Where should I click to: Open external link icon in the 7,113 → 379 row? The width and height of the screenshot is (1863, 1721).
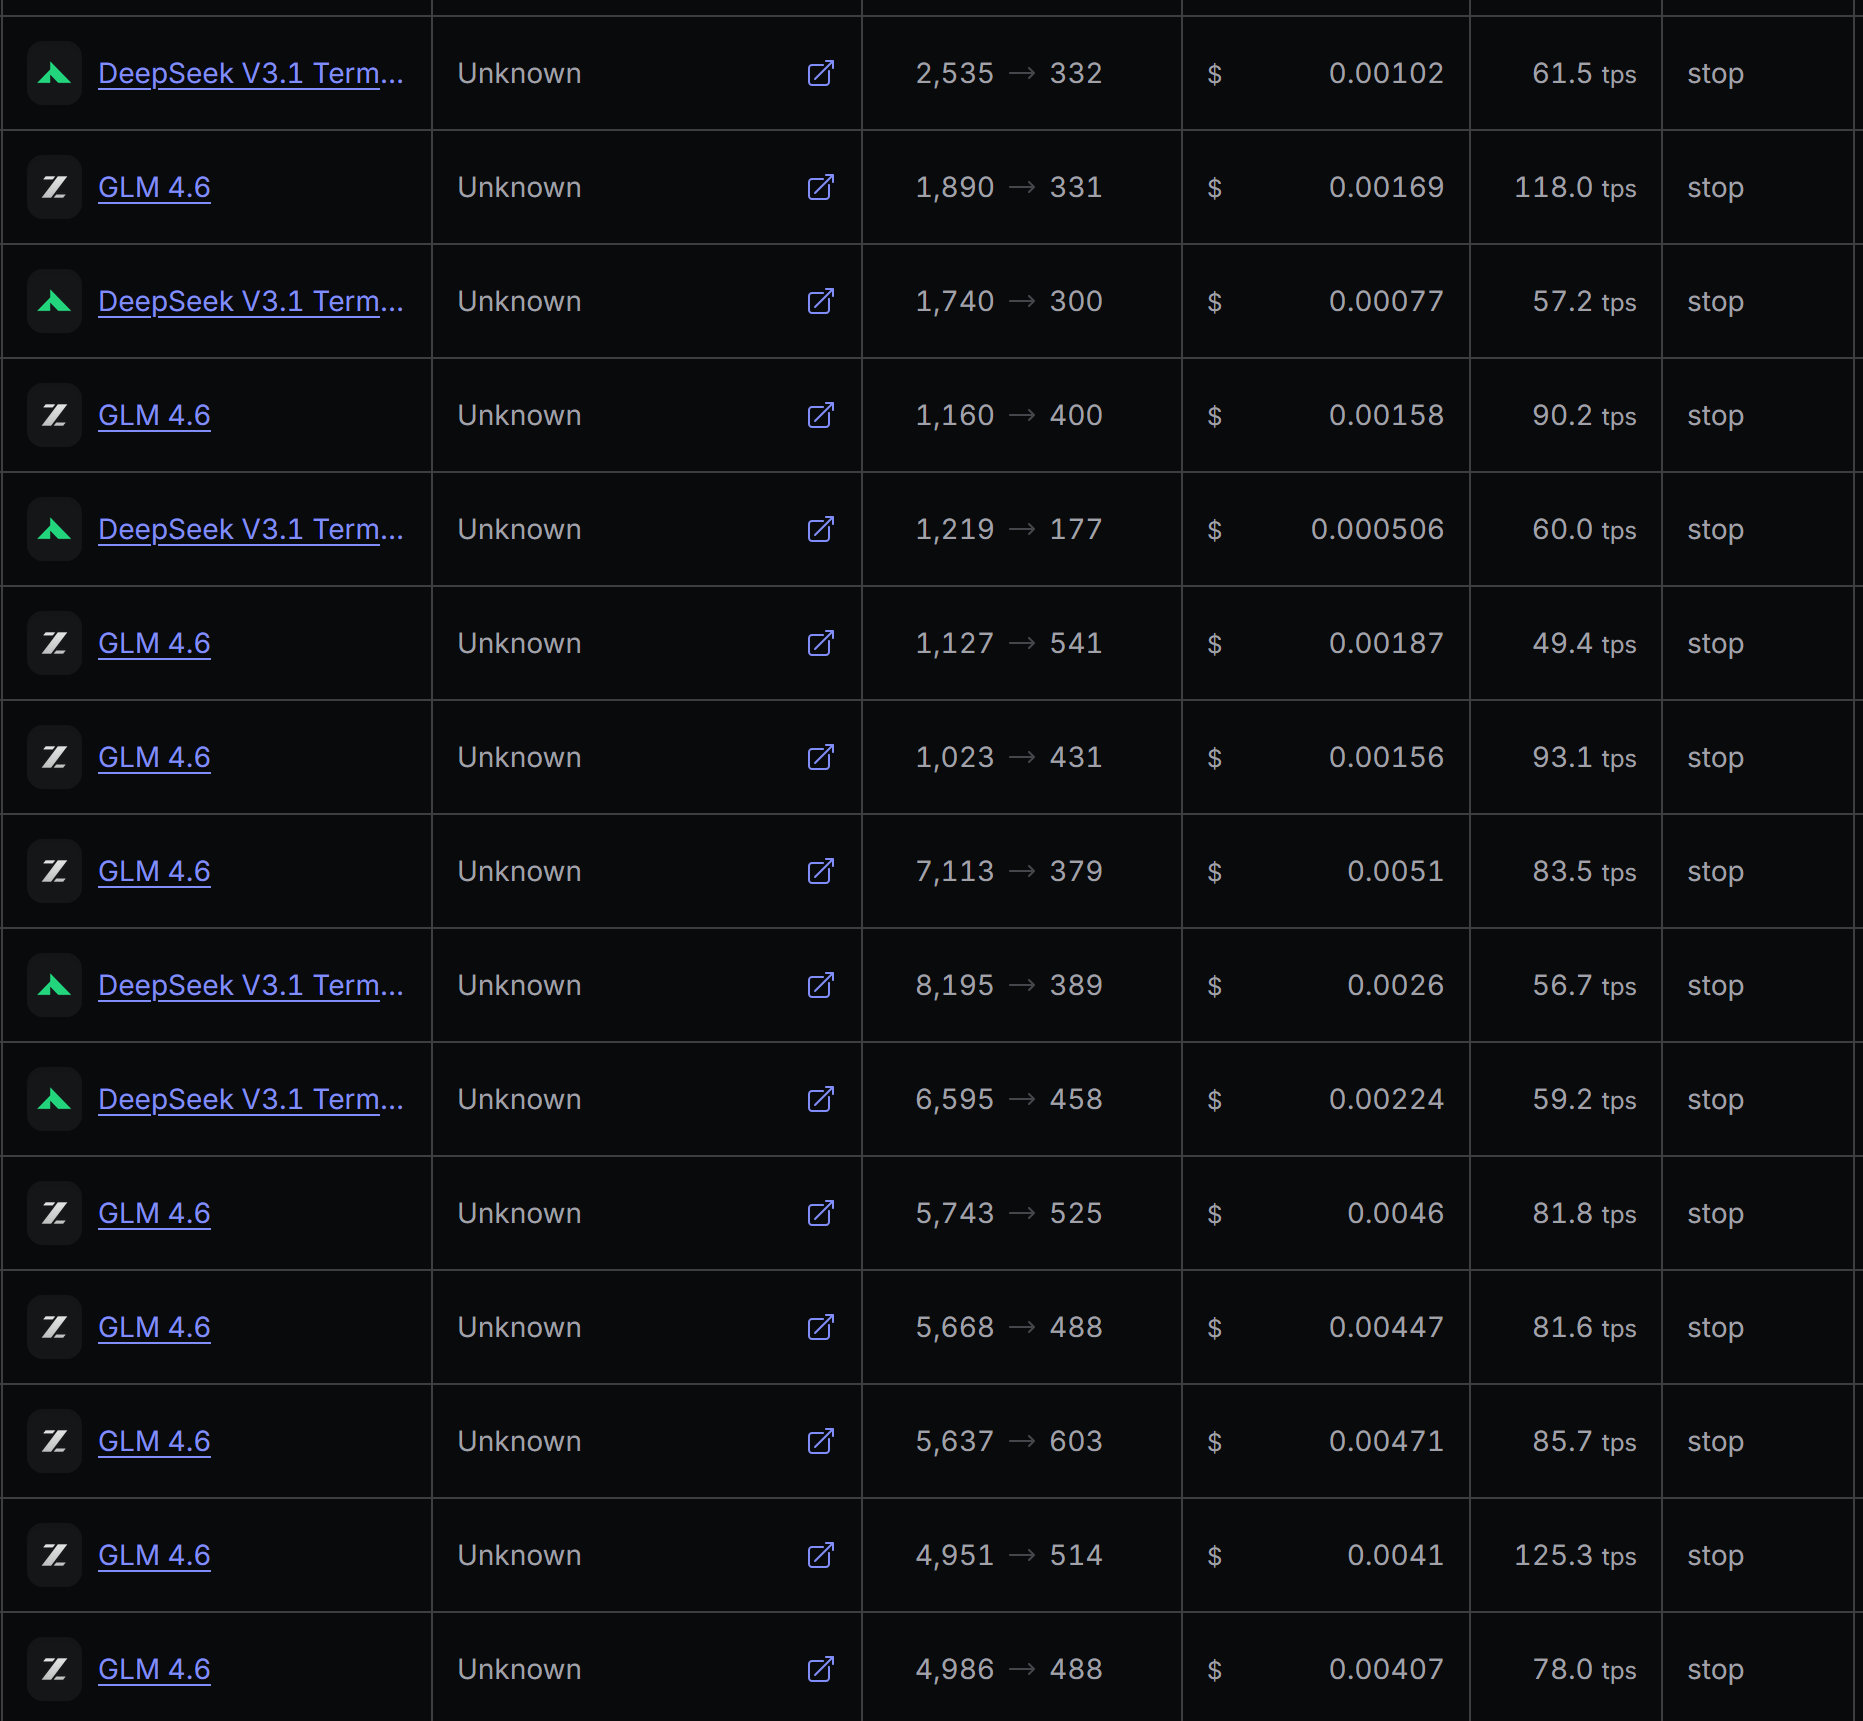[x=820, y=872]
